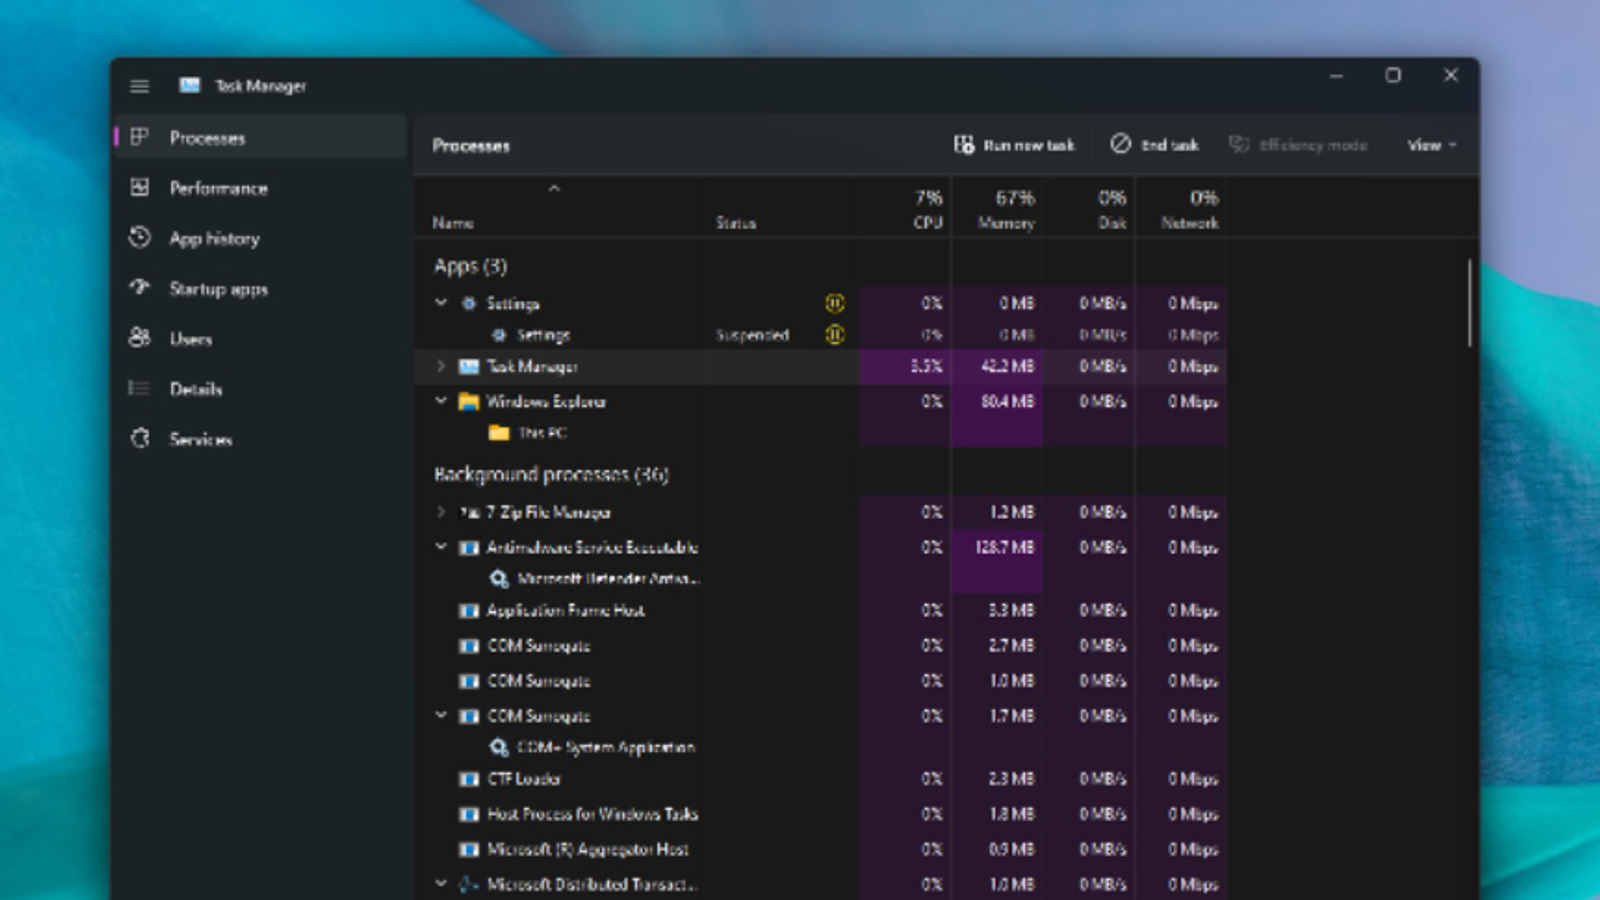The image size is (1600, 900).
Task: Select the This PC folder icon
Action: coord(499,433)
